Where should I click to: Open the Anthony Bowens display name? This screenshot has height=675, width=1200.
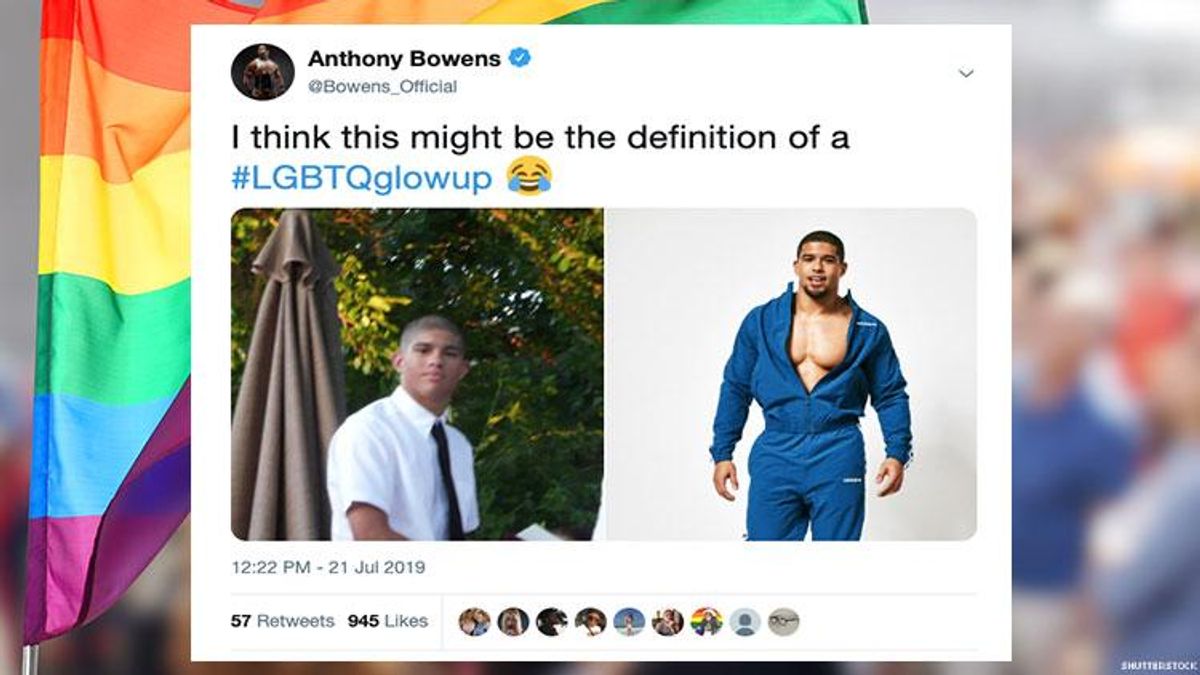[x=404, y=58]
